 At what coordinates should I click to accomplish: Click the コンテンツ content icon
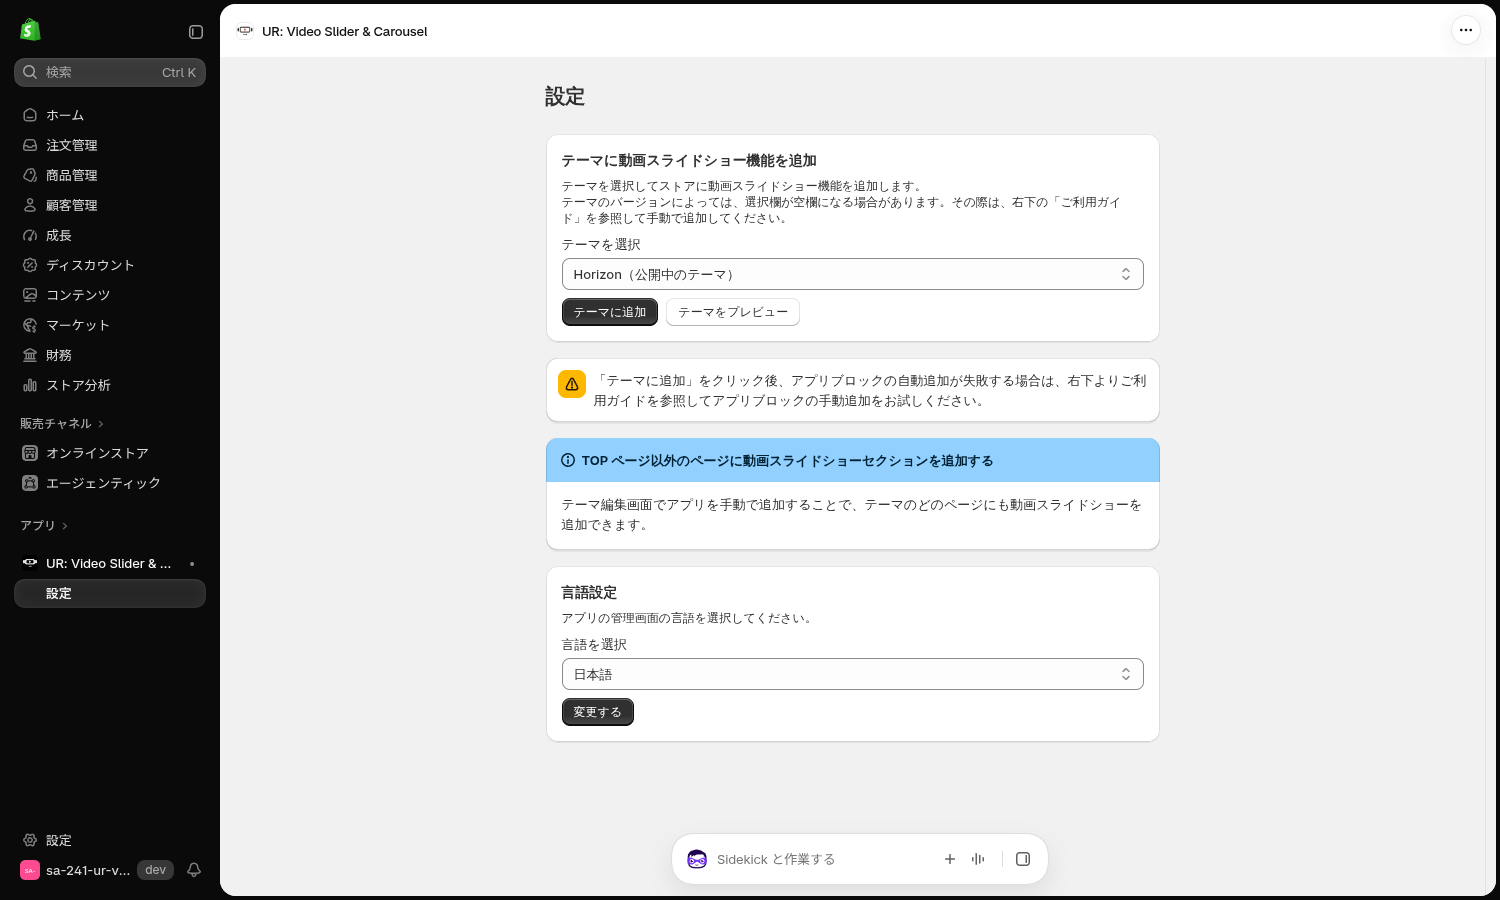click(x=30, y=295)
